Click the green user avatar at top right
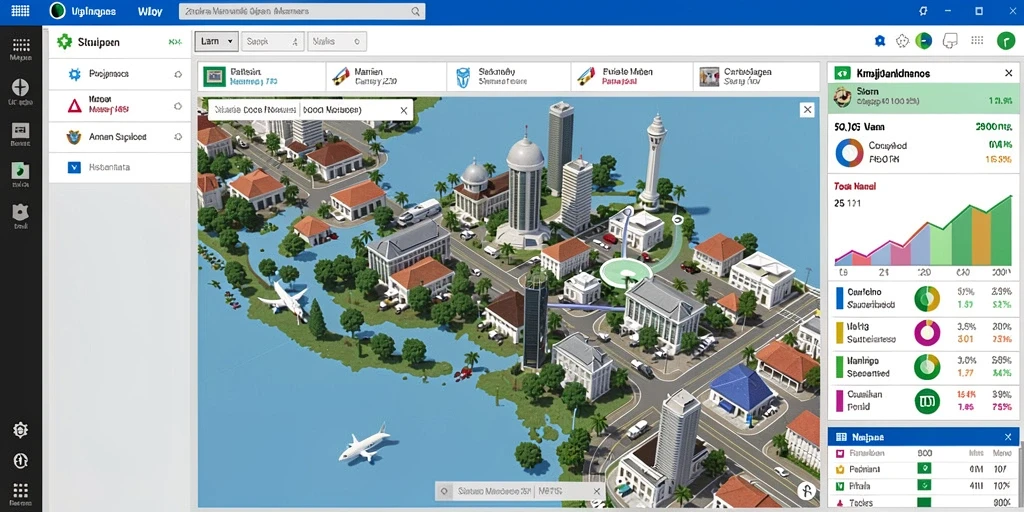Viewport: 1024px width, 512px height. (1006, 41)
